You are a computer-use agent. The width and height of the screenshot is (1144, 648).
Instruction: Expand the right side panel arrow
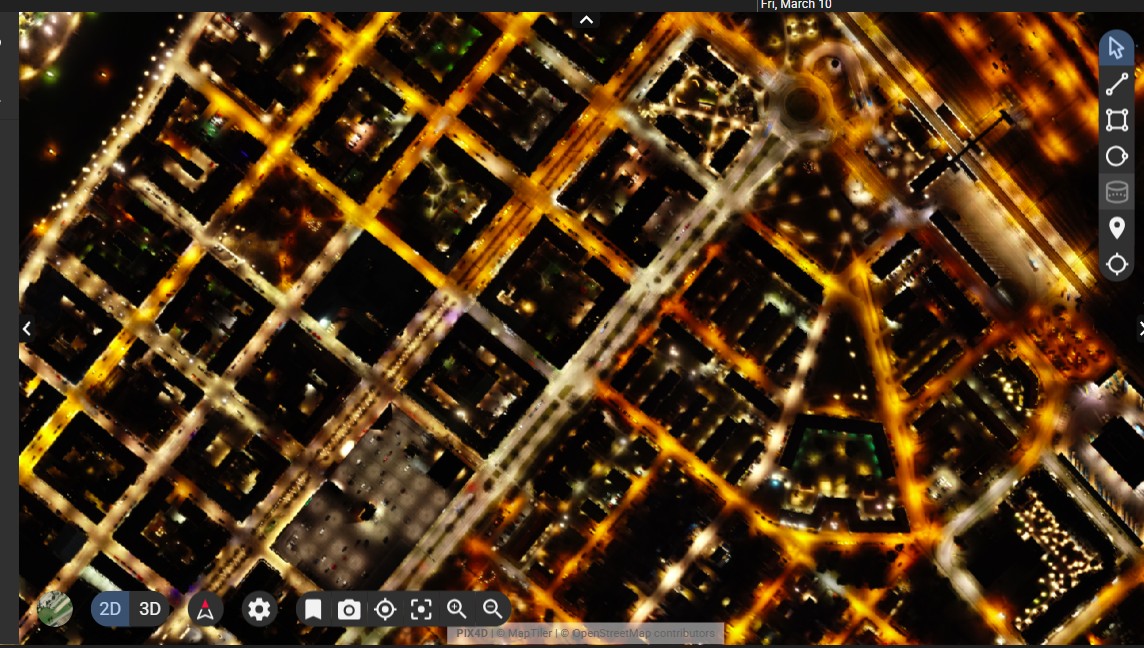coord(1139,328)
